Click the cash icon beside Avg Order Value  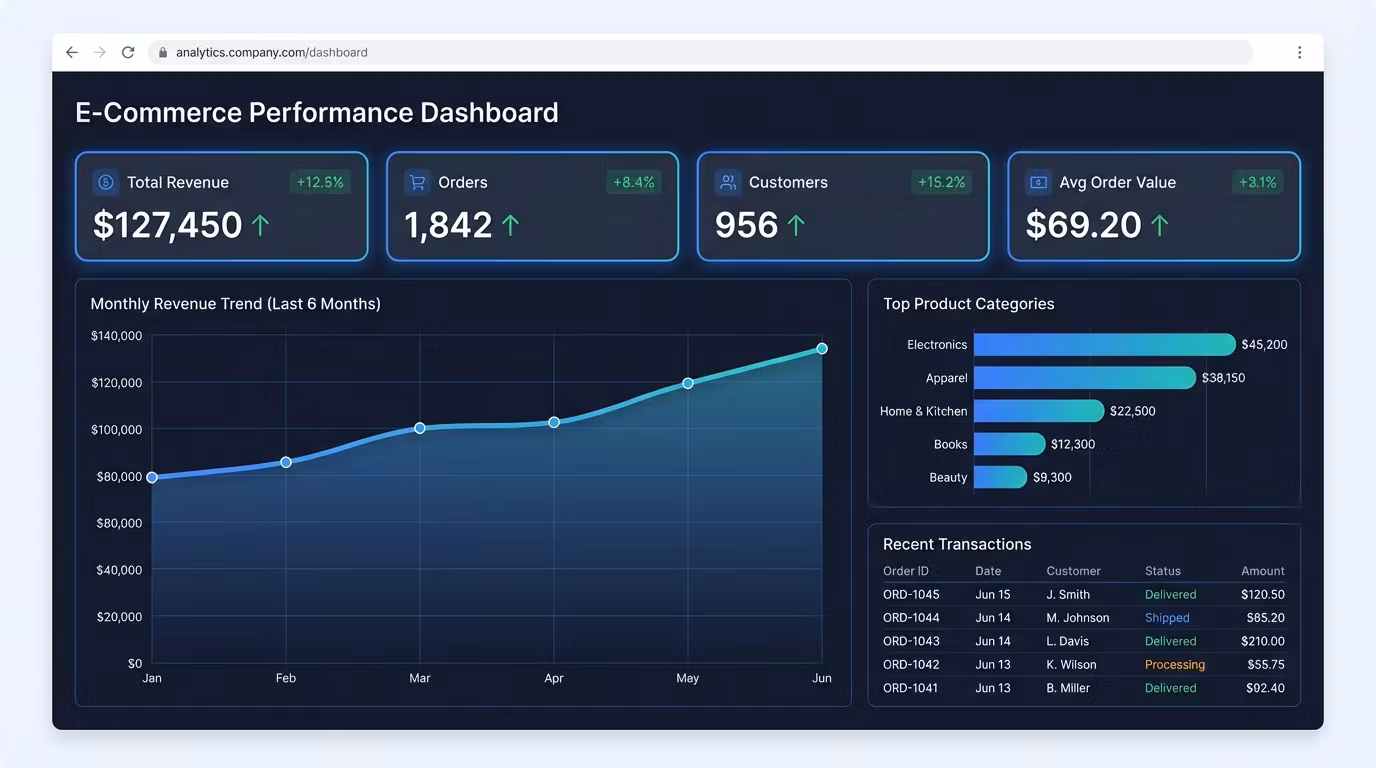coord(1038,182)
